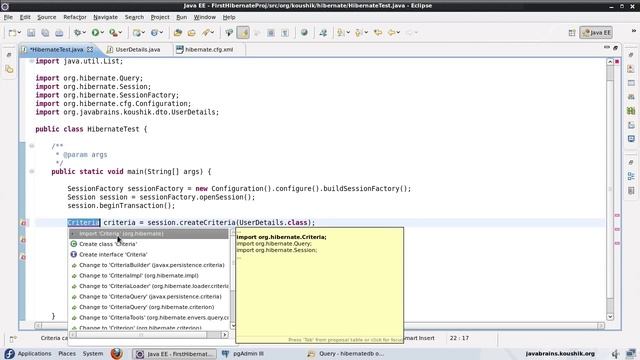Open the Back history dropdown arrow
The width and height of the screenshot is (640, 360).
(398, 33)
